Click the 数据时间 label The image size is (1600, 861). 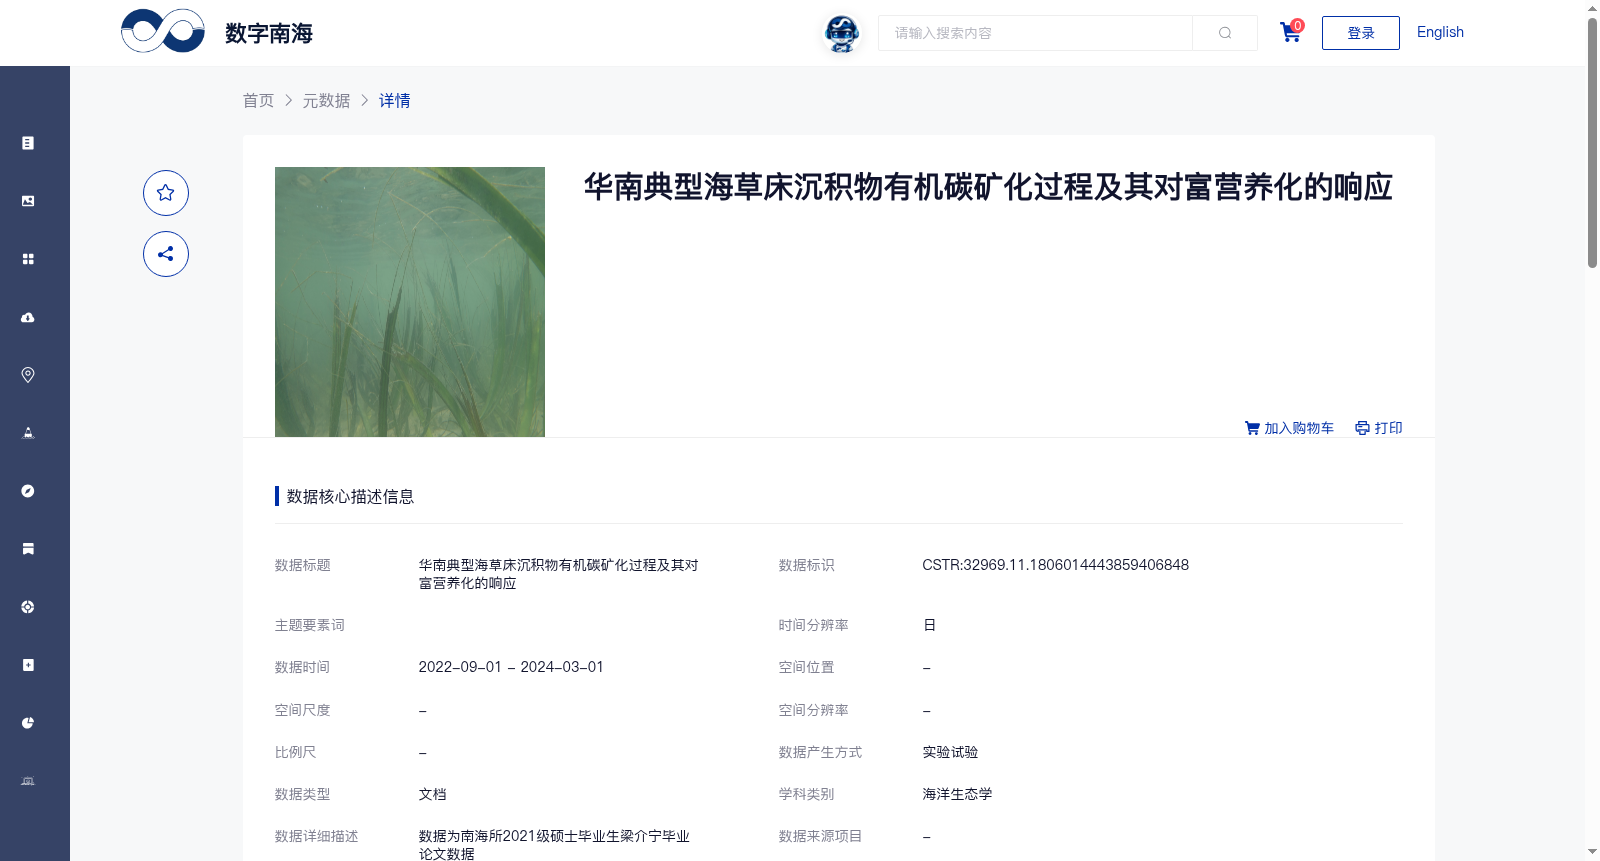(302, 667)
